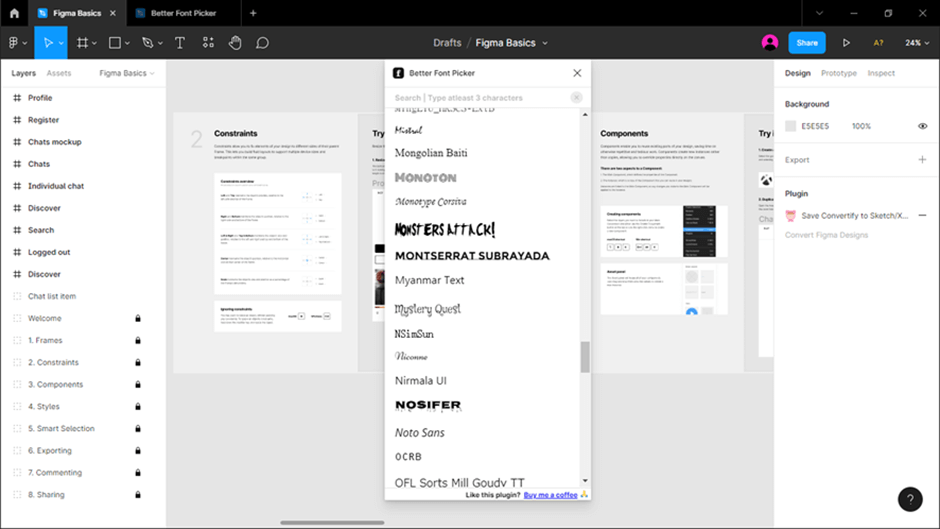Click the Chat list item component icon
The height and width of the screenshot is (529, 940).
click(x=17, y=296)
